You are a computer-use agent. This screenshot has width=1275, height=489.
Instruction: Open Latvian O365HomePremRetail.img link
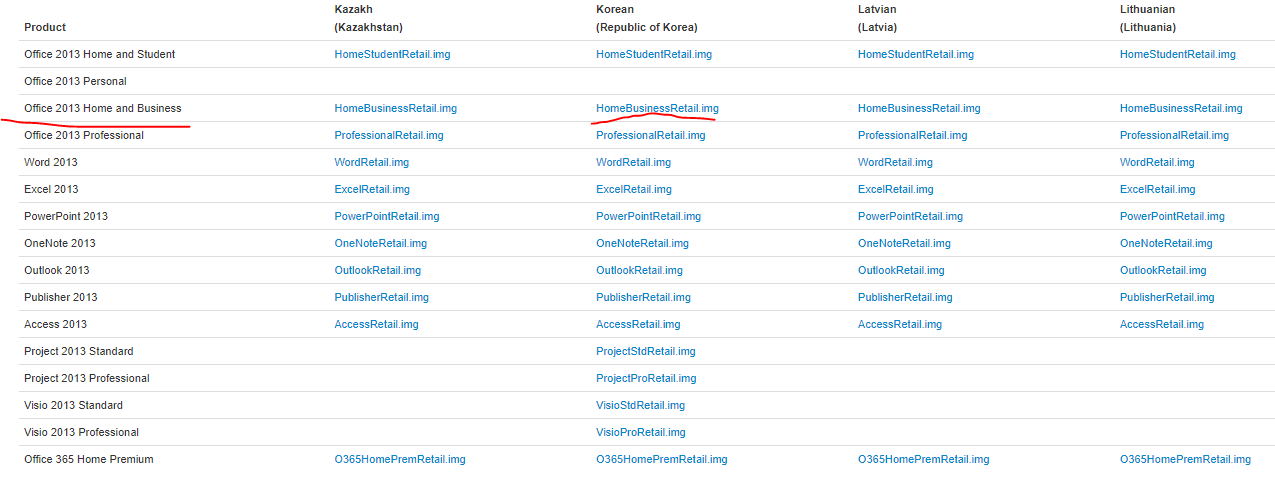coord(924,459)
